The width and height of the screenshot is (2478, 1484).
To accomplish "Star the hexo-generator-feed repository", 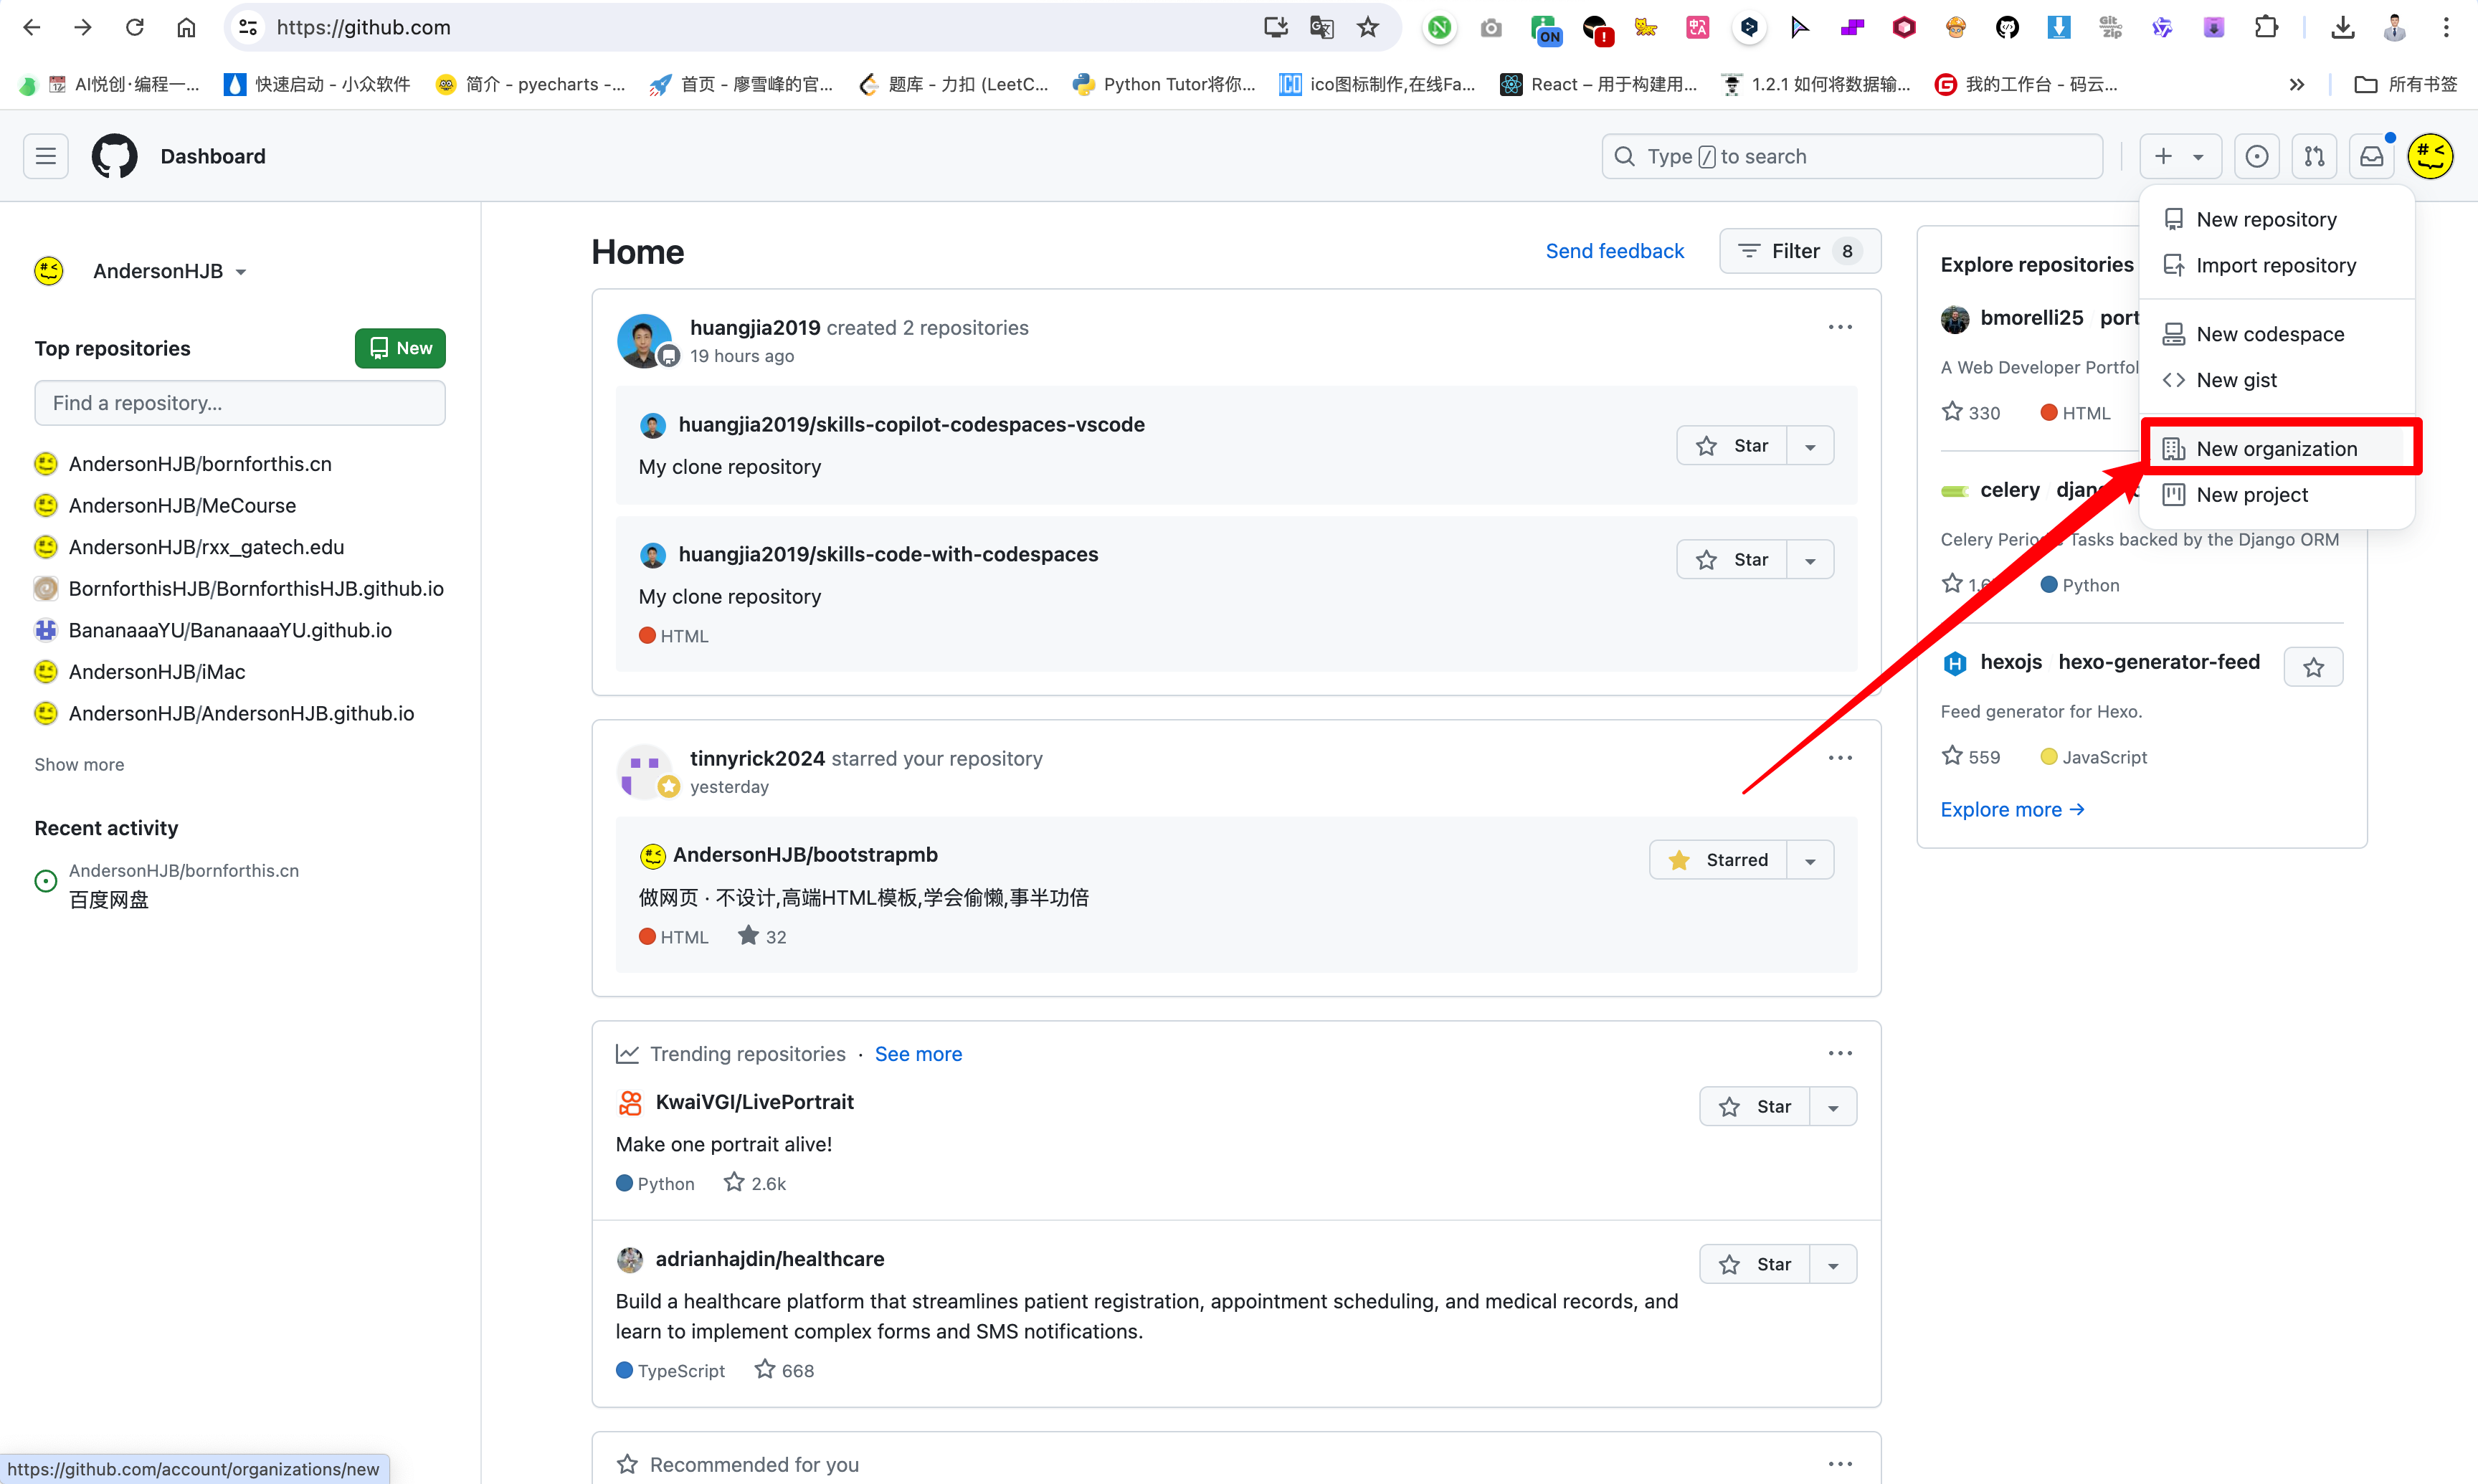I will (2313, 667).
